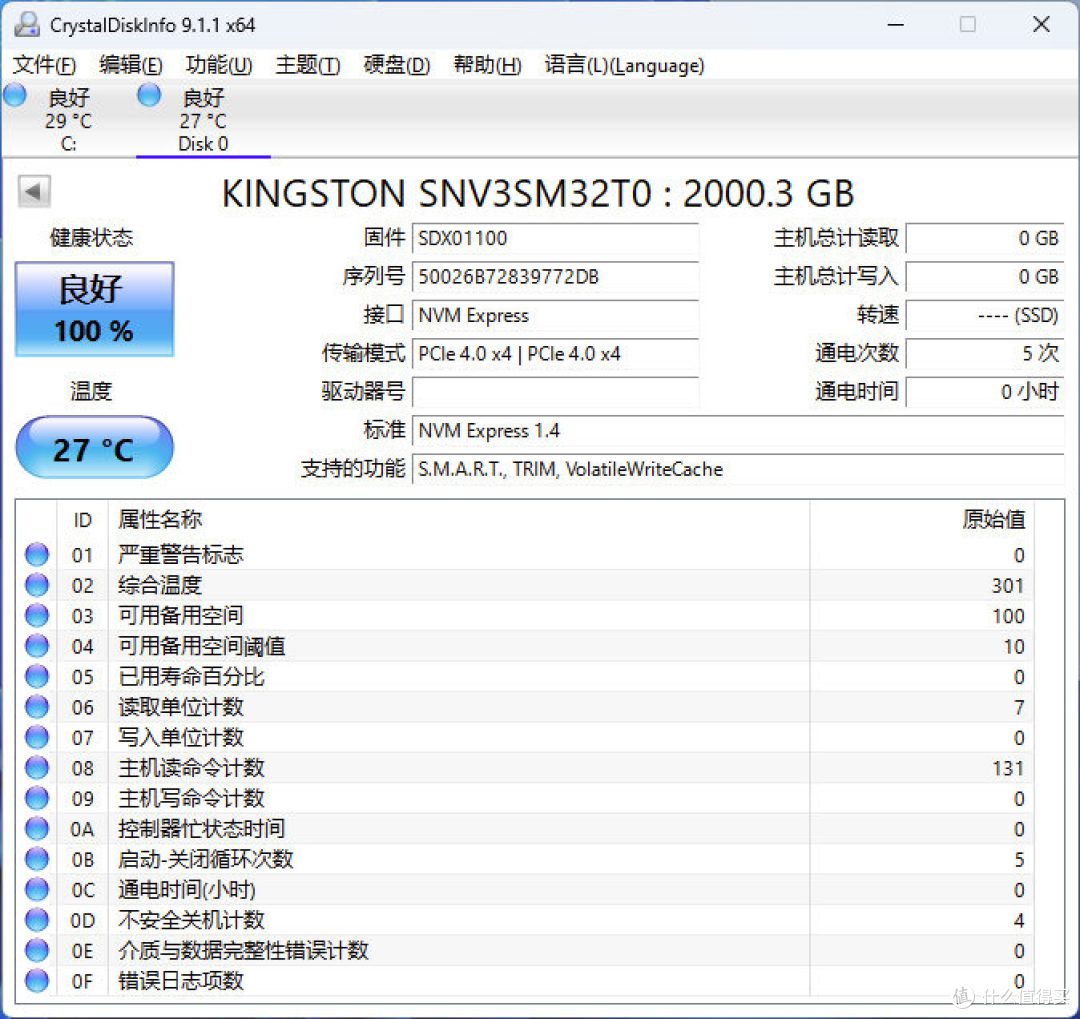Click status orb for attribute 05 已用寿命百分比

click(x=37, y=676)
